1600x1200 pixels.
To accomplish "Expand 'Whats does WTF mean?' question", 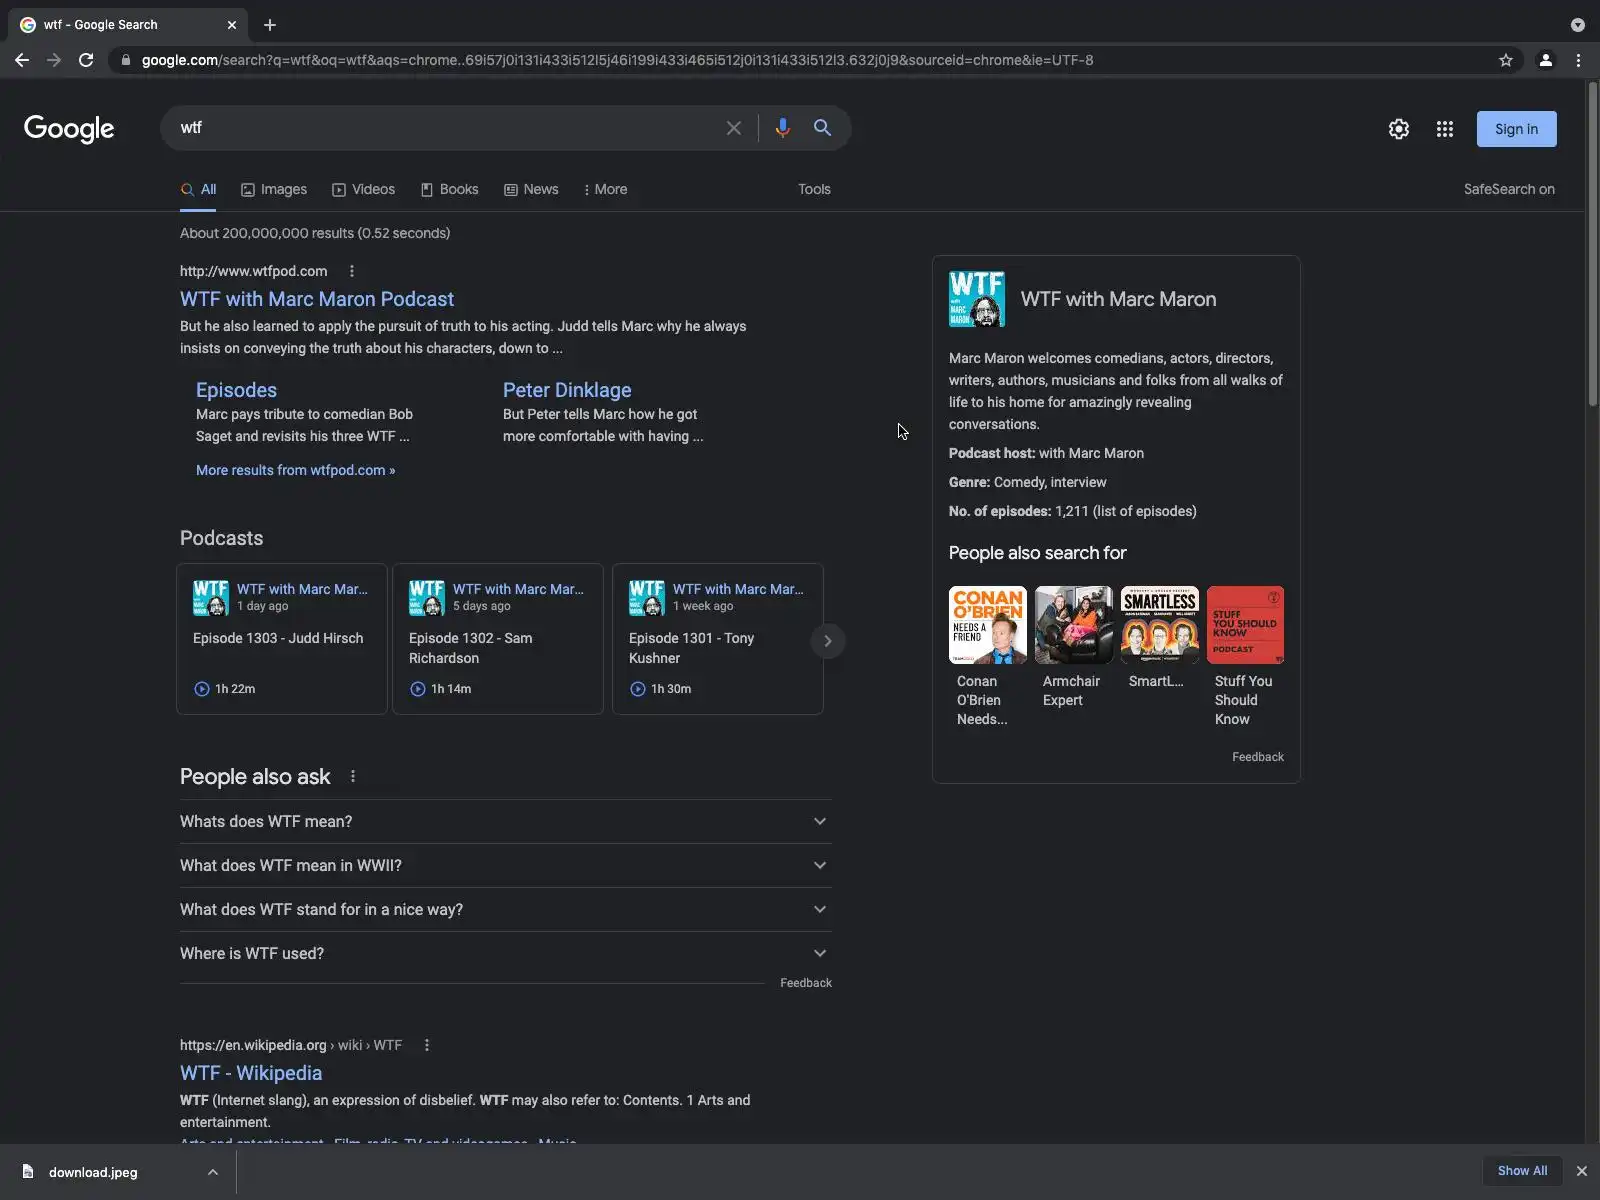I will click(506, 822).
